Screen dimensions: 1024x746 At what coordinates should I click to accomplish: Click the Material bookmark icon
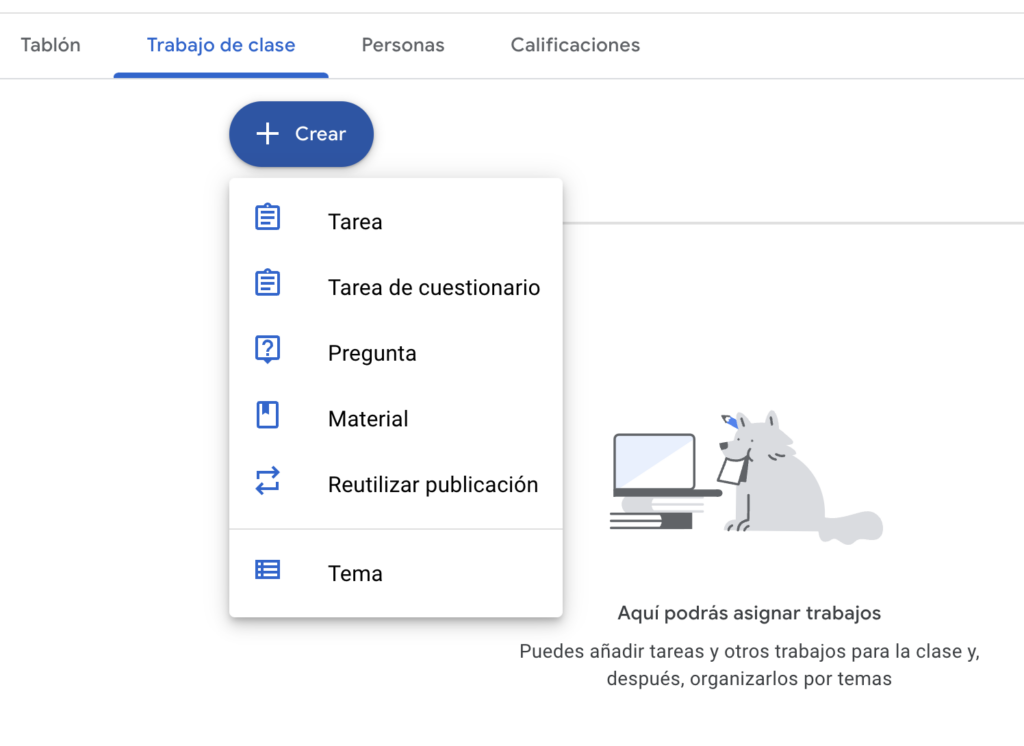tap(267, 415)
